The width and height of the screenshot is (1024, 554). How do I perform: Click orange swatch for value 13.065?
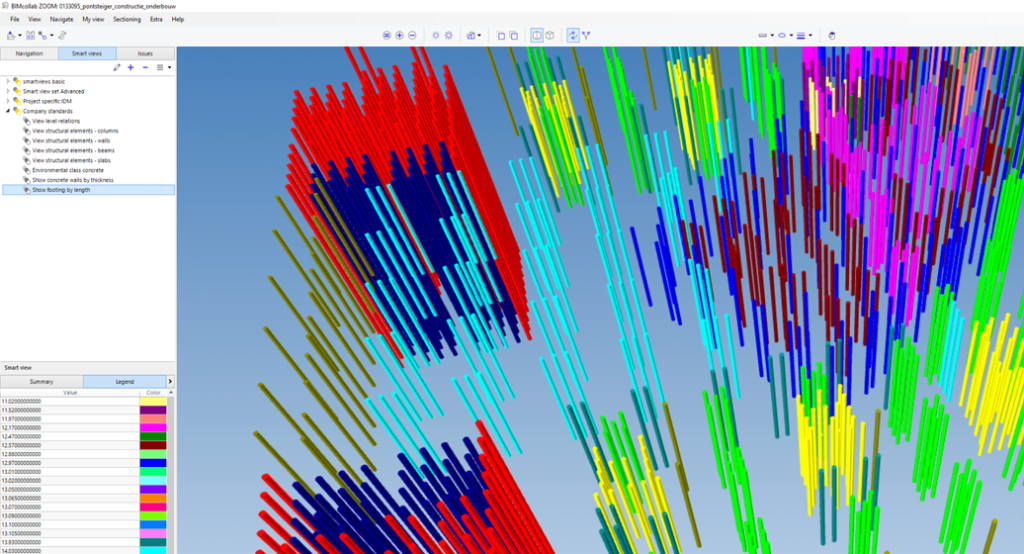tap(153, 498)
